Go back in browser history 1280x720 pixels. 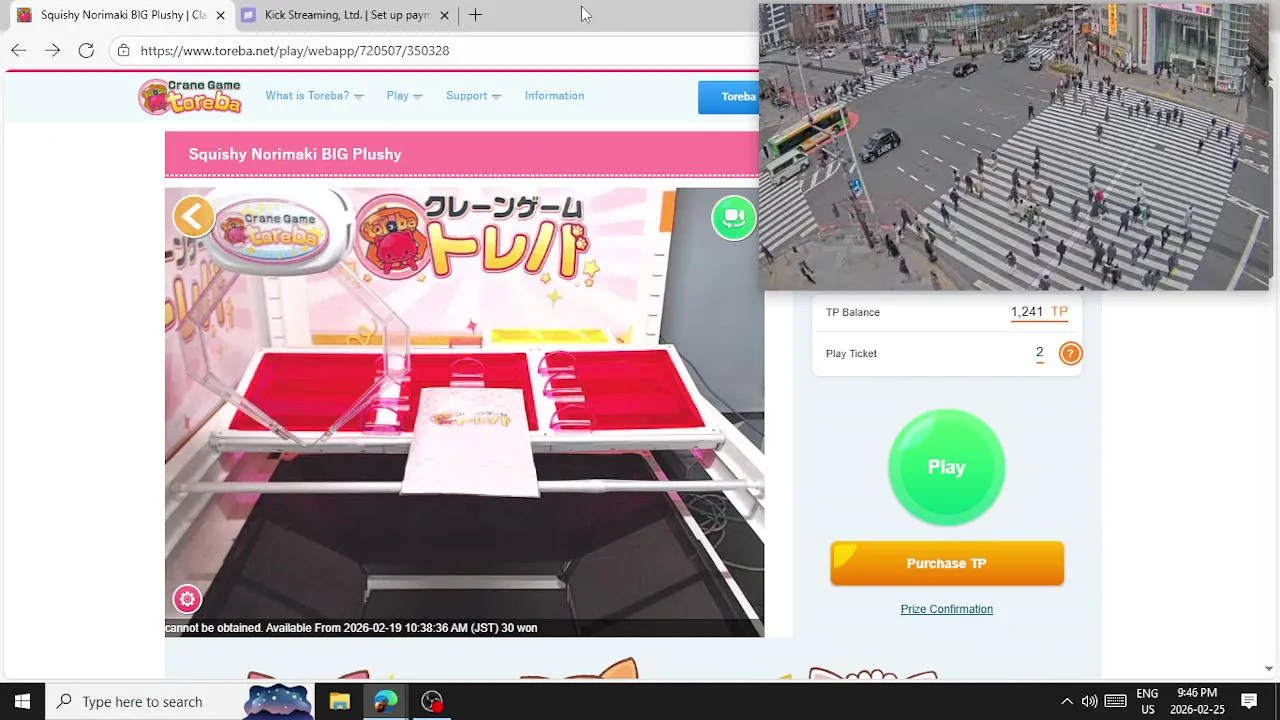tap(19, 50)
